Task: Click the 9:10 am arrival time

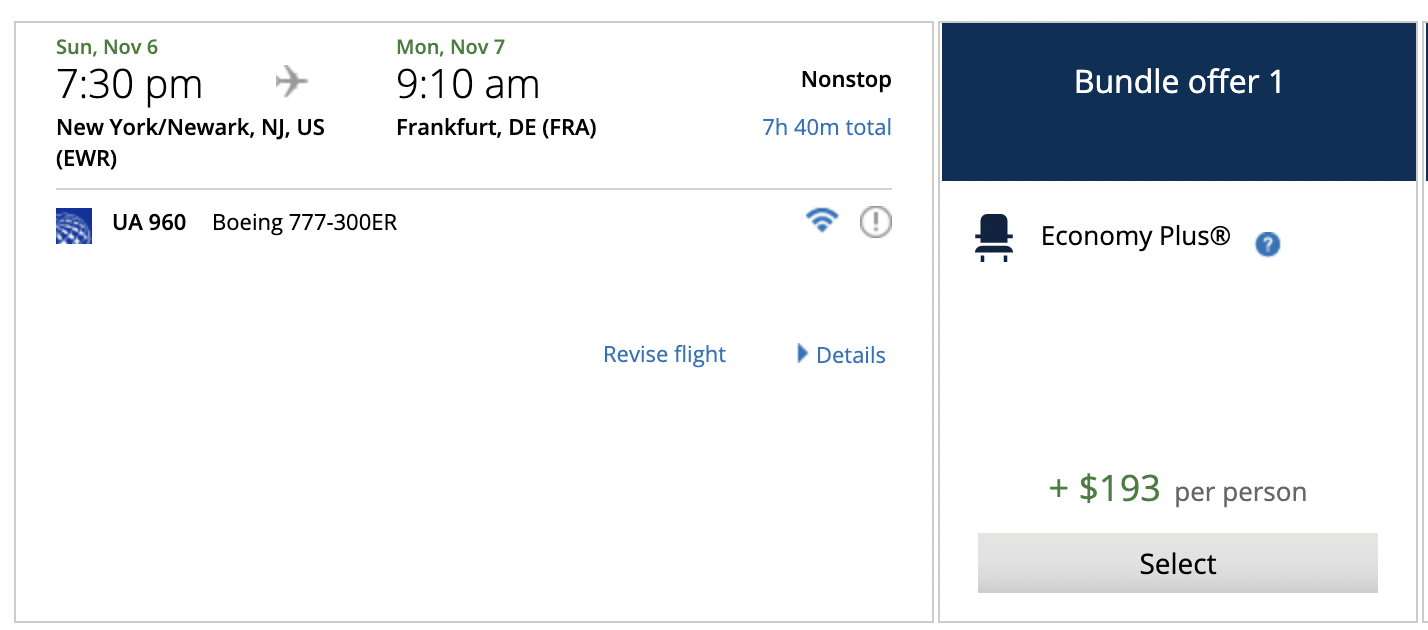Action: 468,85
